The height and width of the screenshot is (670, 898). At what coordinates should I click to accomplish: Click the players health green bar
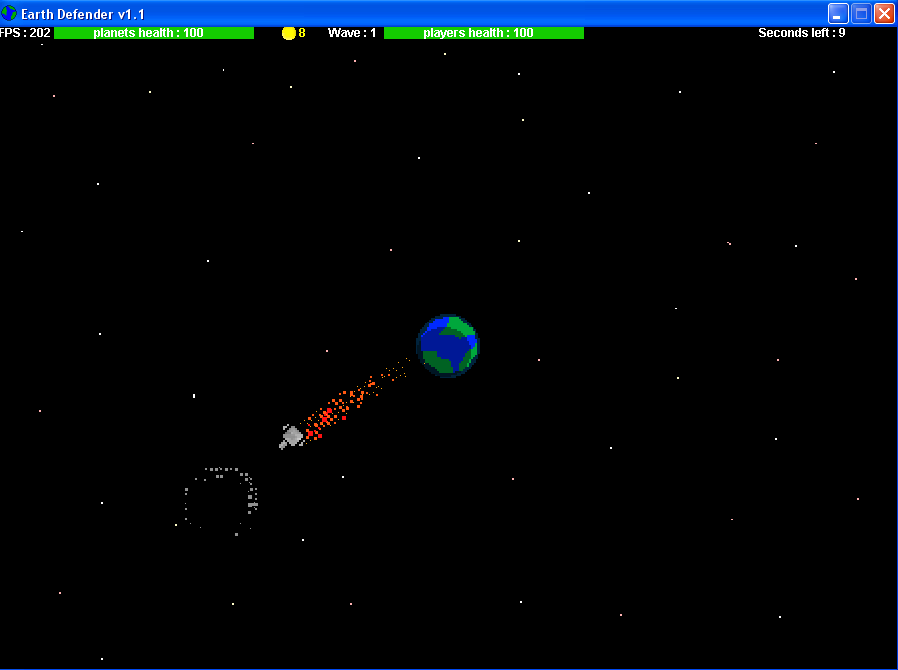(x=484, y=33)
